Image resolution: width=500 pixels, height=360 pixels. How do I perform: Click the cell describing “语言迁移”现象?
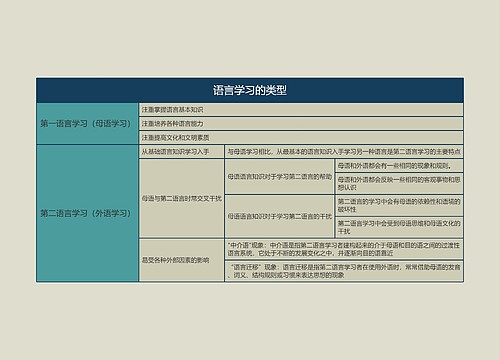[344, 271]
